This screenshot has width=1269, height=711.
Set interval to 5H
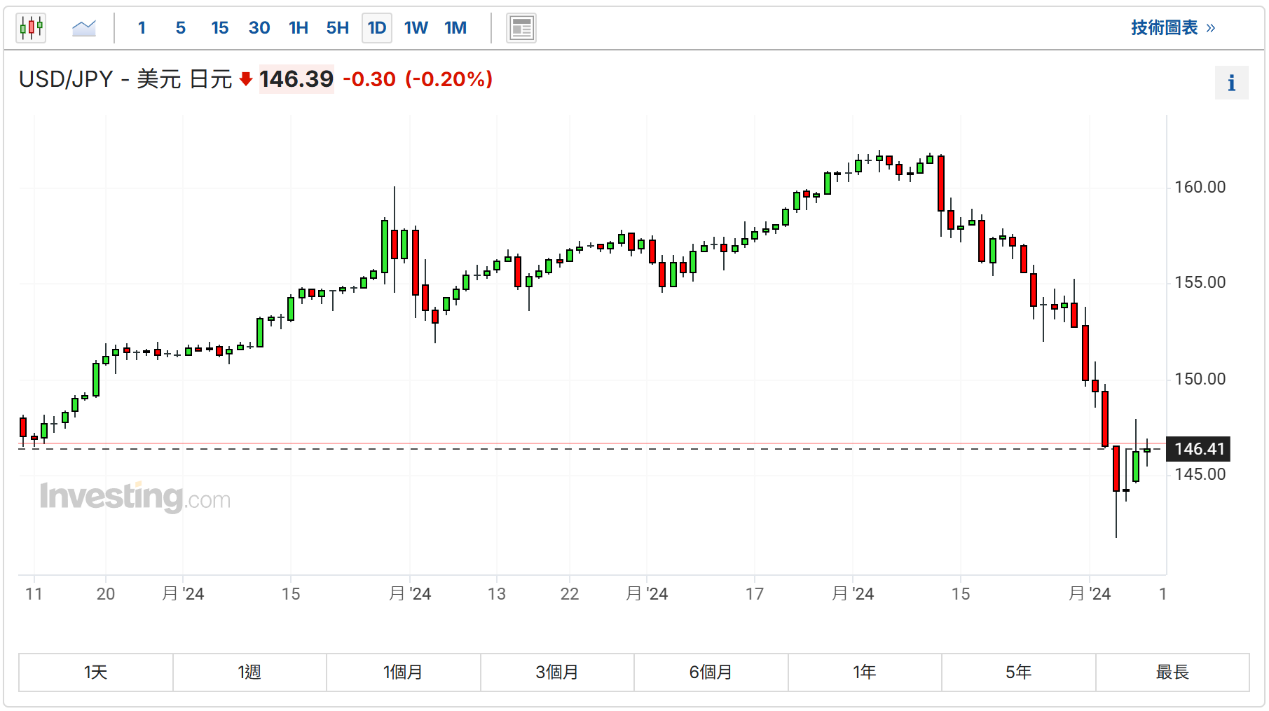(x=337, y=28)
